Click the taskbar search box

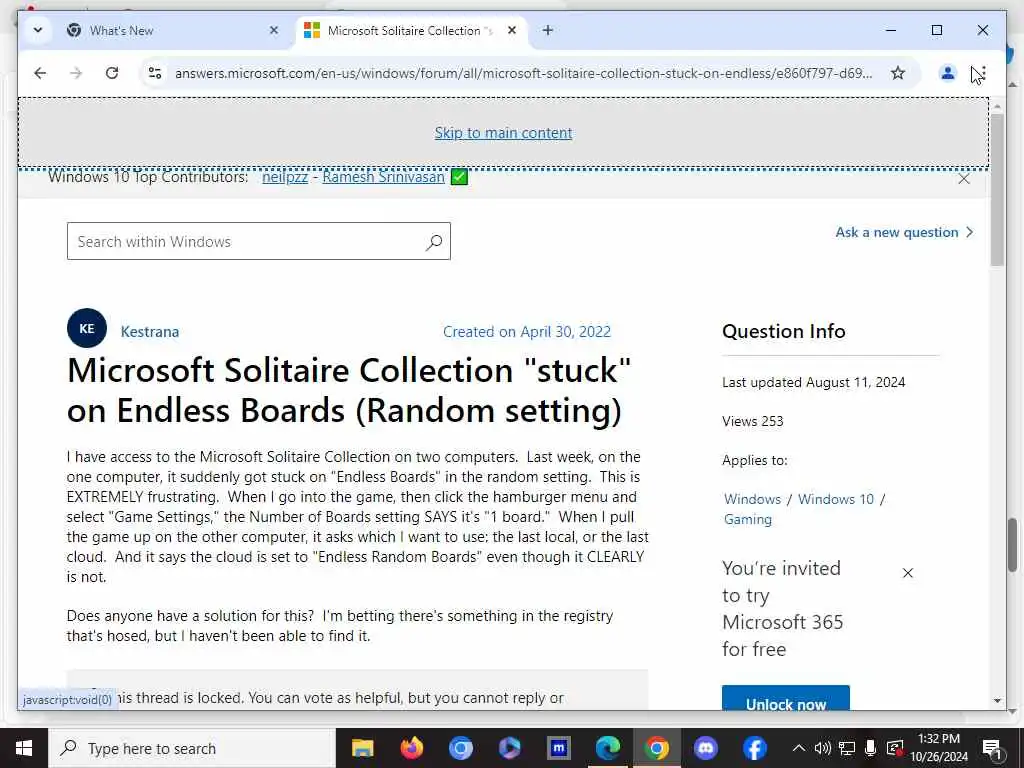point(192,748)
